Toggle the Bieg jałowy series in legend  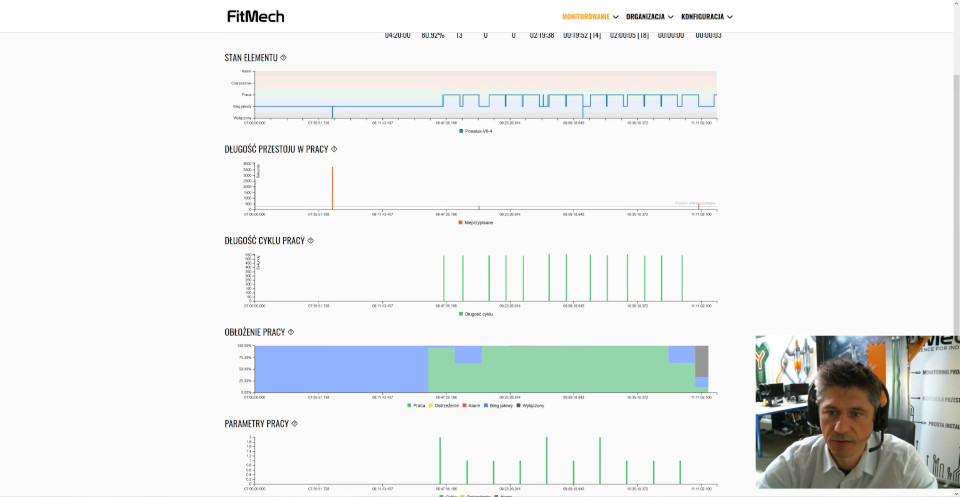click(x=497, y=405)
